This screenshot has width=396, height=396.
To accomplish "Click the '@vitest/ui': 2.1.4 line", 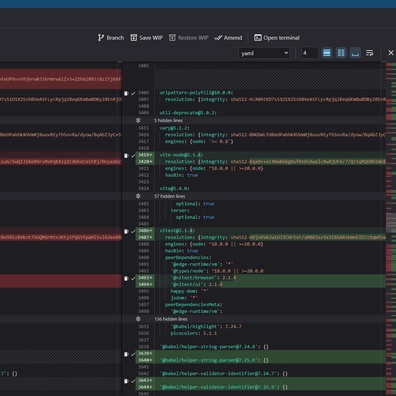I will pyautogui.click(x=196, y=284).
